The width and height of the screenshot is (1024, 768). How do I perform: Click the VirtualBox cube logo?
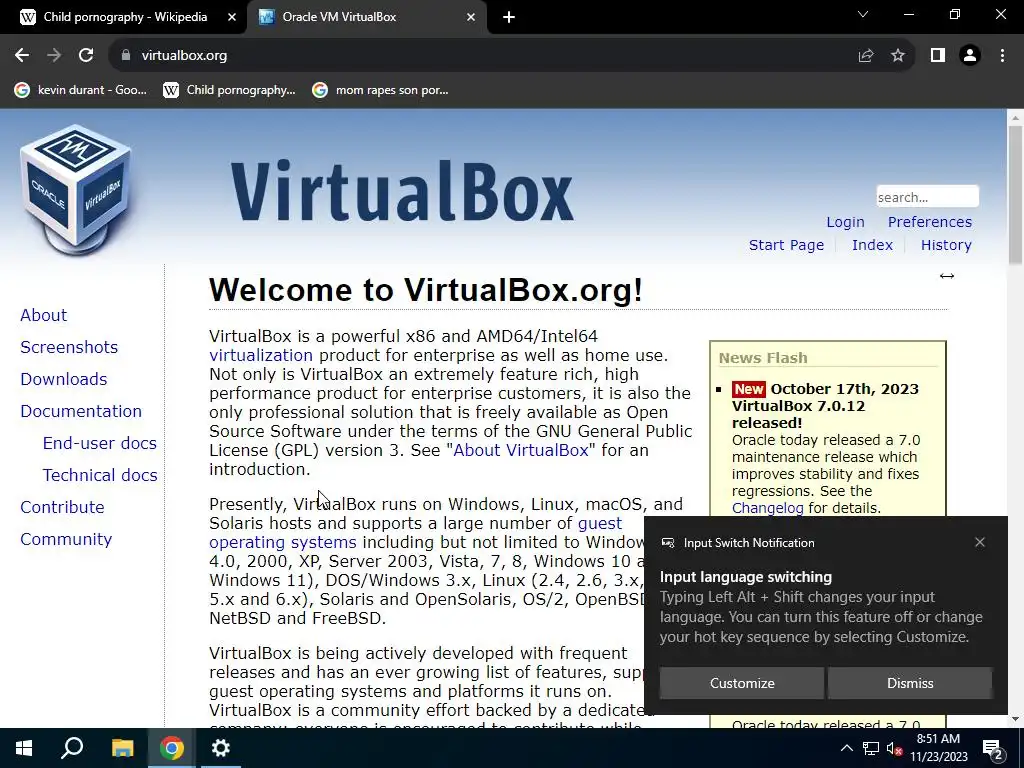click(x=76, y=189)
